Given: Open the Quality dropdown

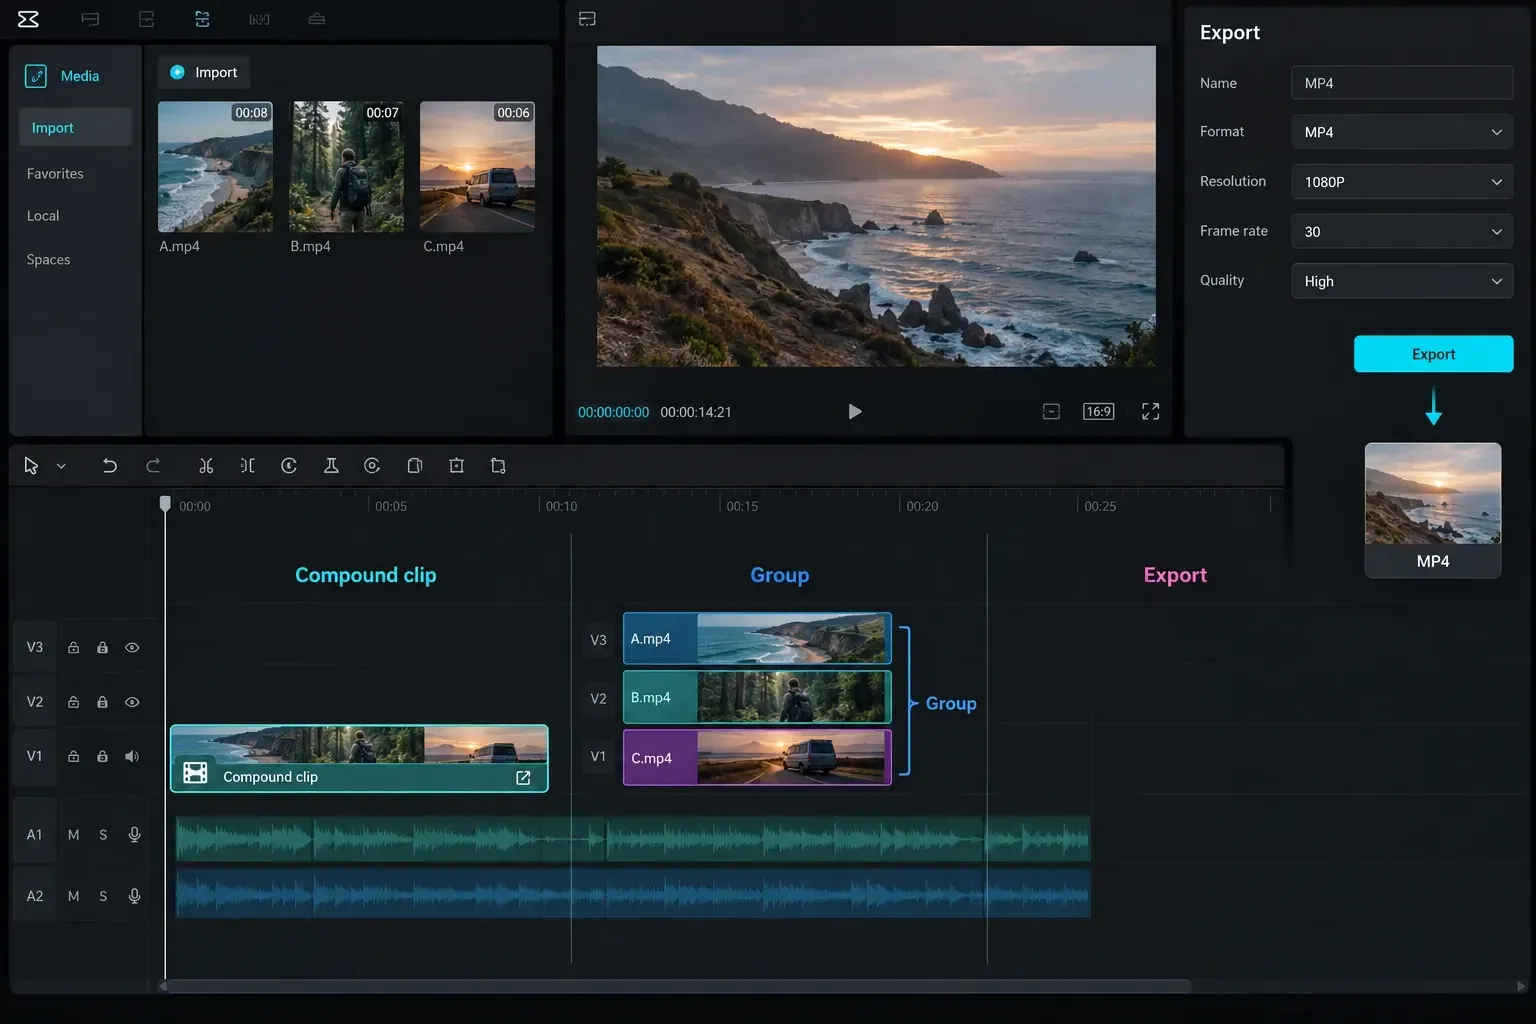Looking at the screenshot, I should click(1402, 281).
